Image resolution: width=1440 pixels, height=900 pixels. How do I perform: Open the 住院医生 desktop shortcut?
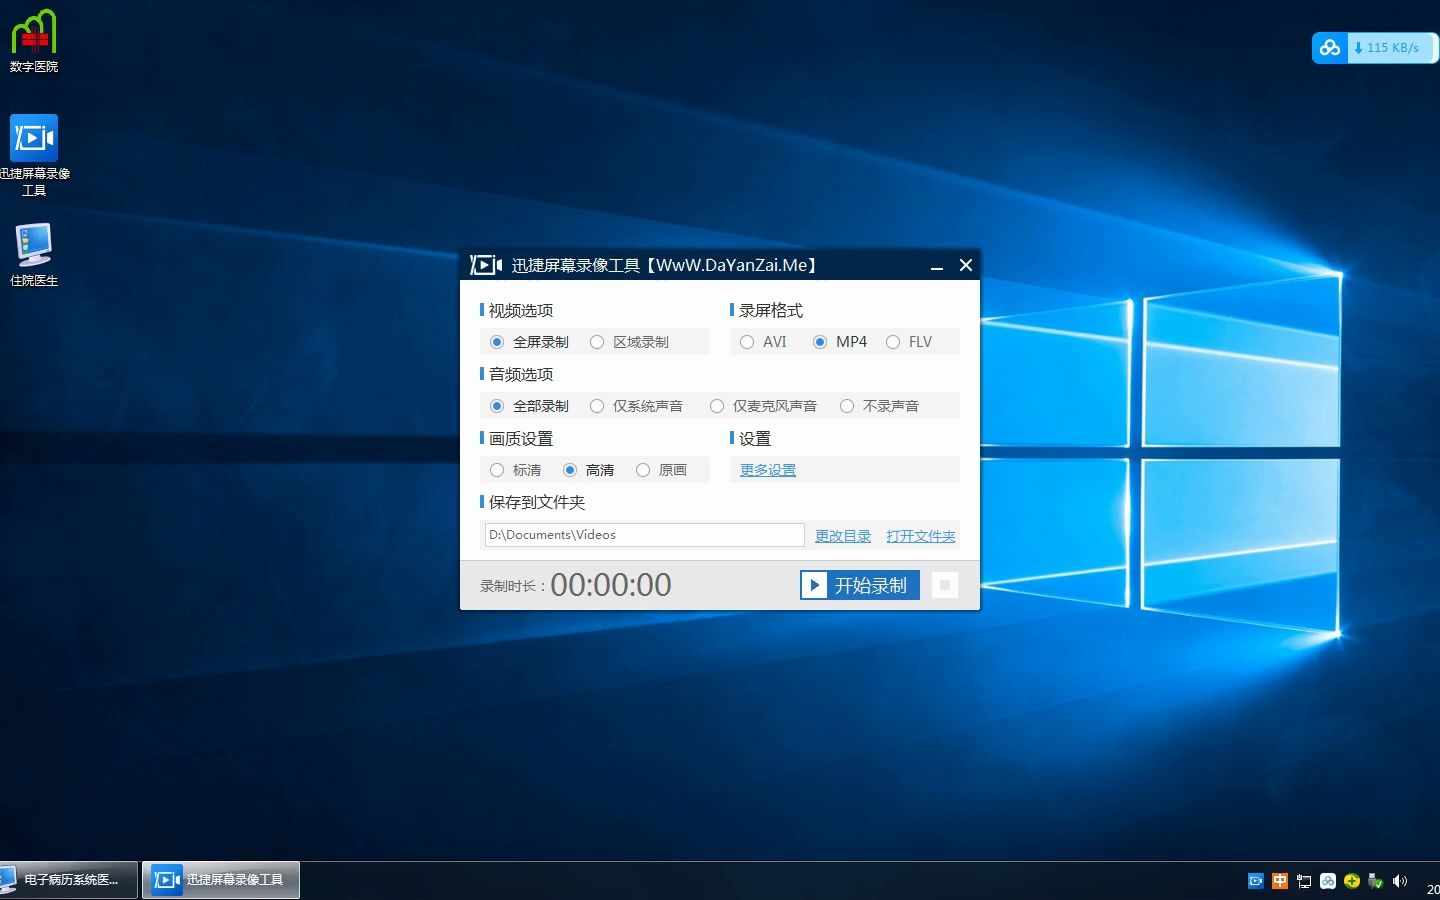[x=34, y=255]
